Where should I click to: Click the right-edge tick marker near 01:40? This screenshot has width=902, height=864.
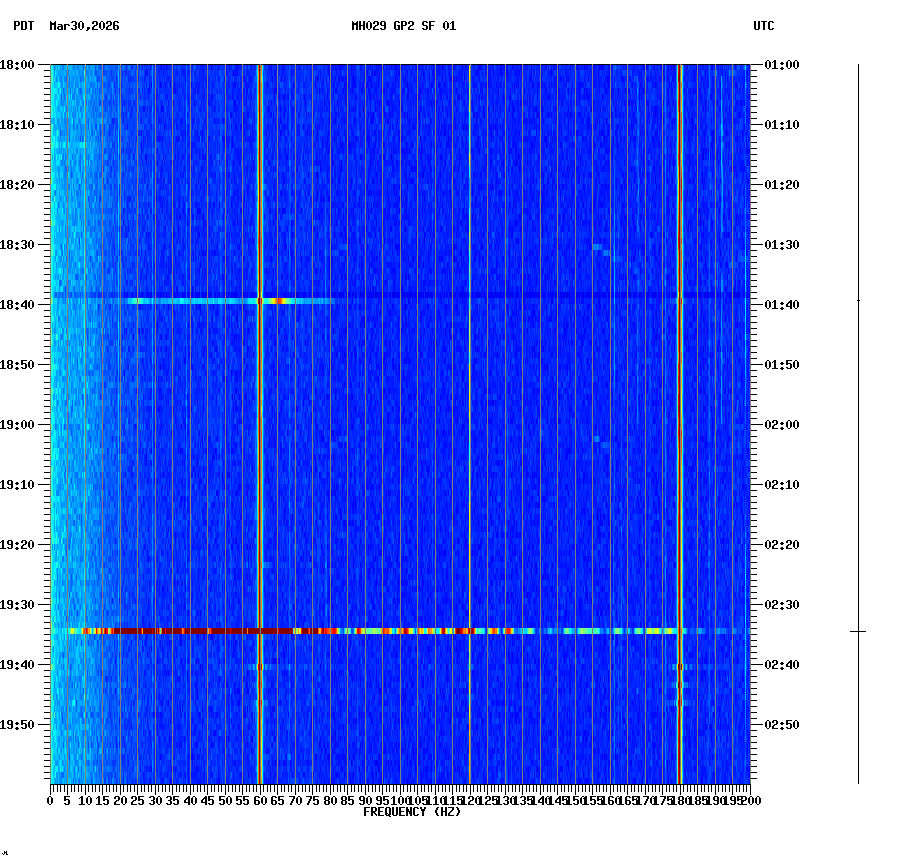tap(858, 299)
